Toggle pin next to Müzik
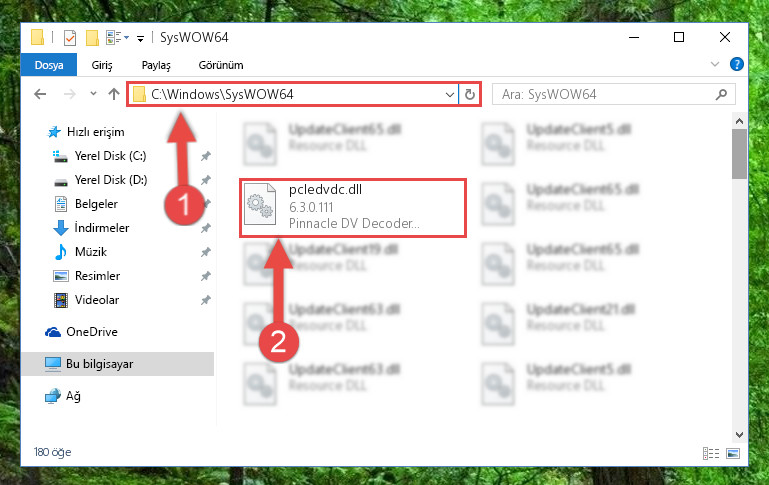769x485 pixels. (206, 252)
